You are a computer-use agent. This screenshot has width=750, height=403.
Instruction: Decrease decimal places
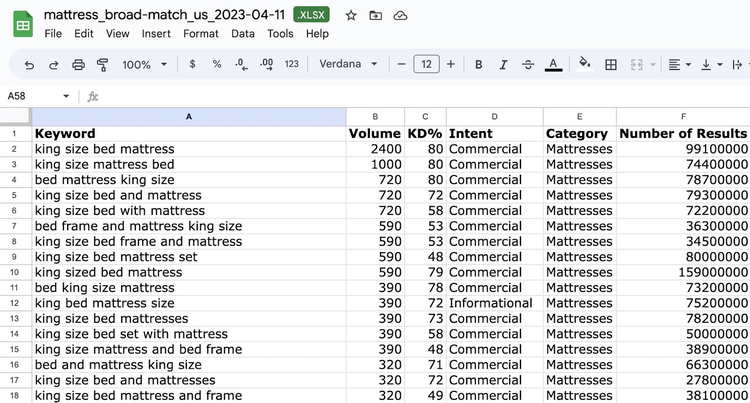tap(241, 64)
